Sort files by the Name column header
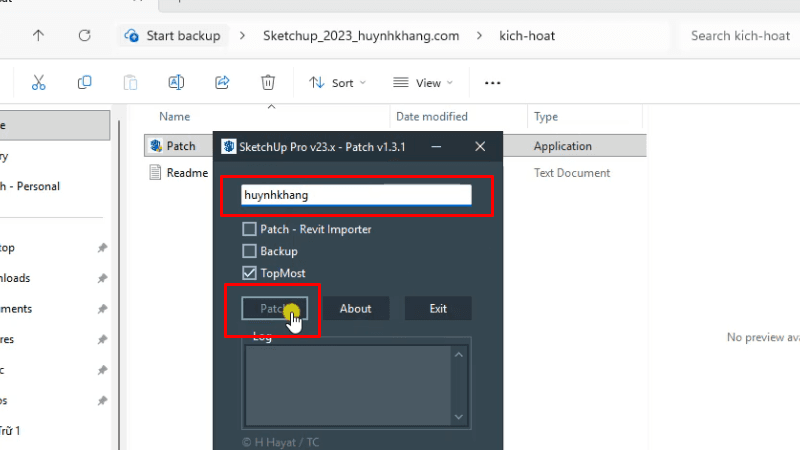The width and height of the screenshot is (800, 450). 174,117
